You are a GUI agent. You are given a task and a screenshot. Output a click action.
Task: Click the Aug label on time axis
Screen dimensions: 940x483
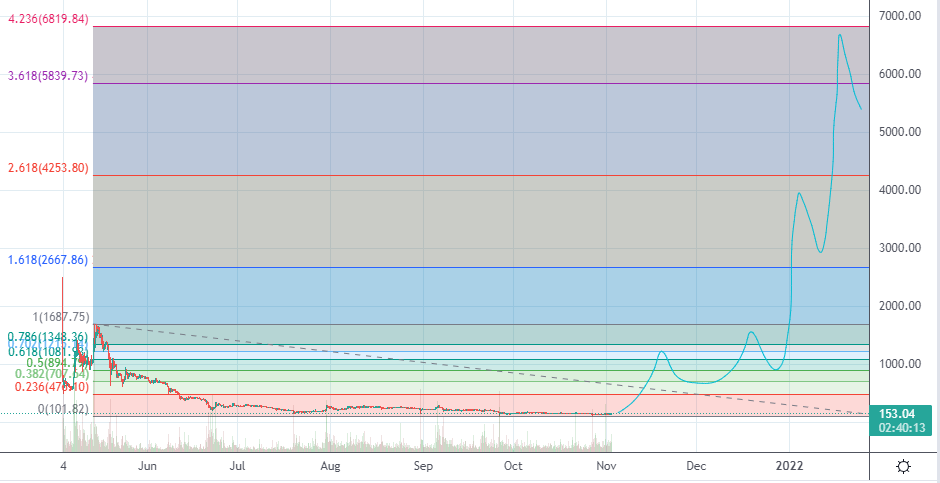[x=330, y=466]
